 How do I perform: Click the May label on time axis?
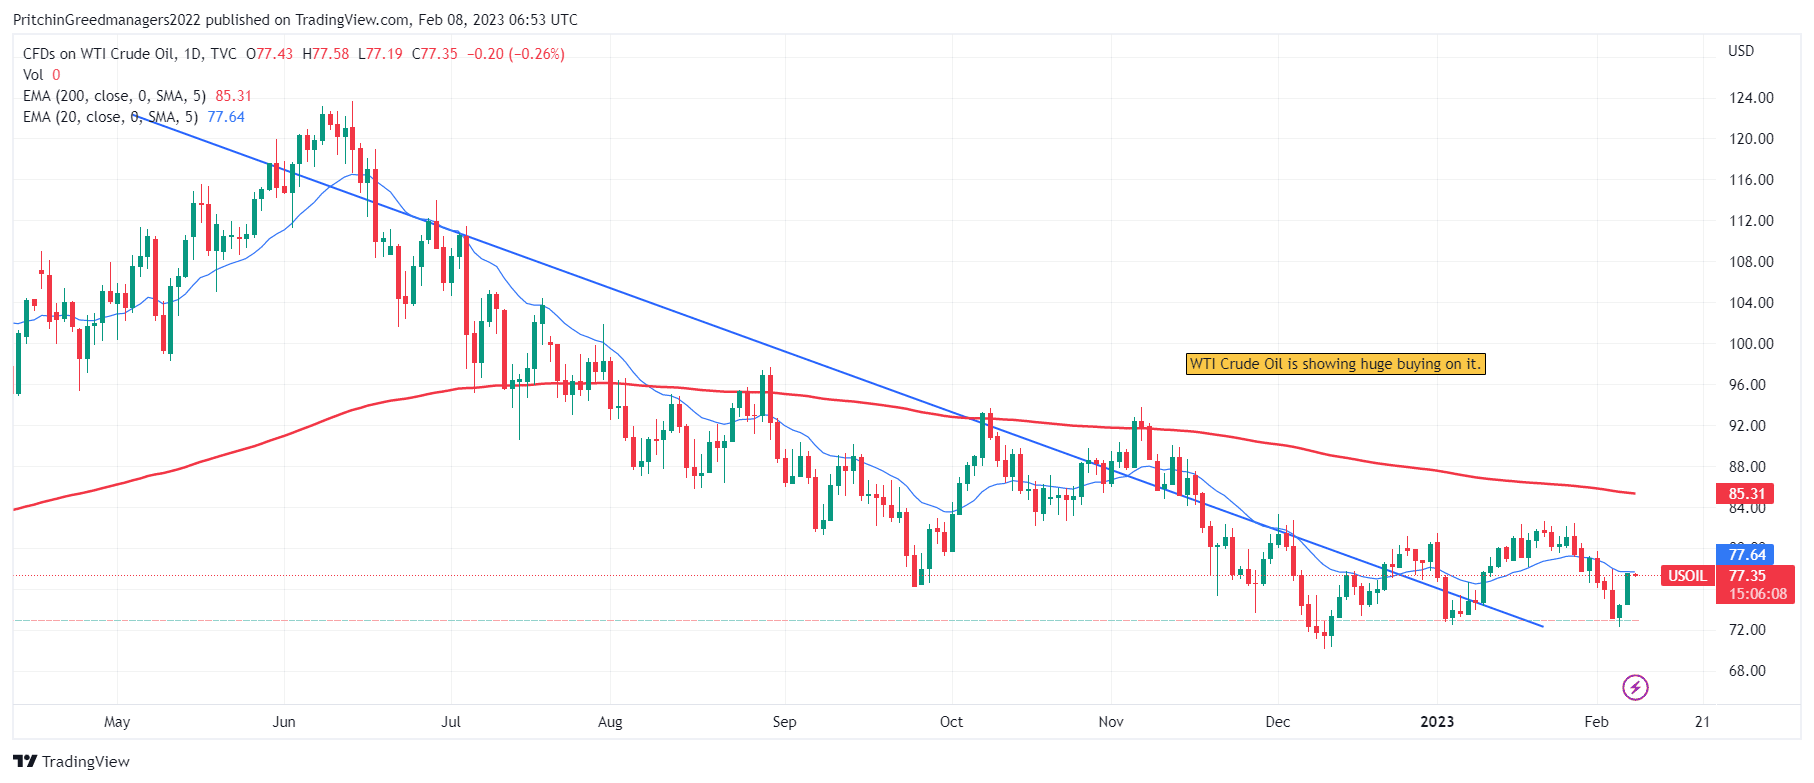click(117, 721)
